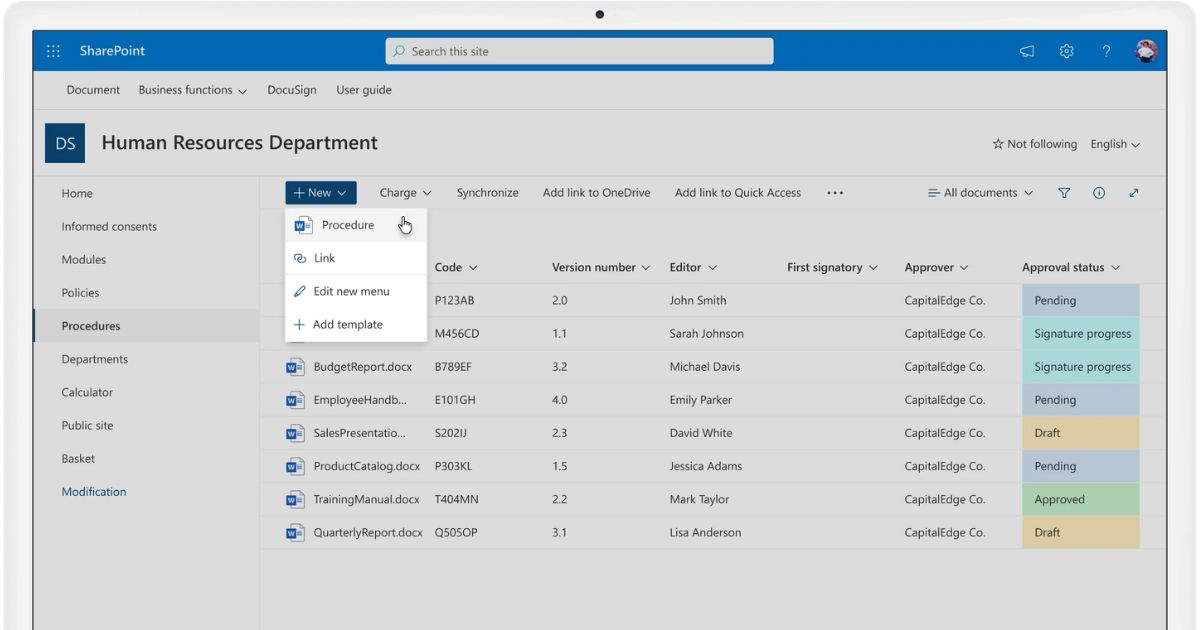Open the BudgetReport.docx file
The image size is (1200, 630).
tap(362, 367)
